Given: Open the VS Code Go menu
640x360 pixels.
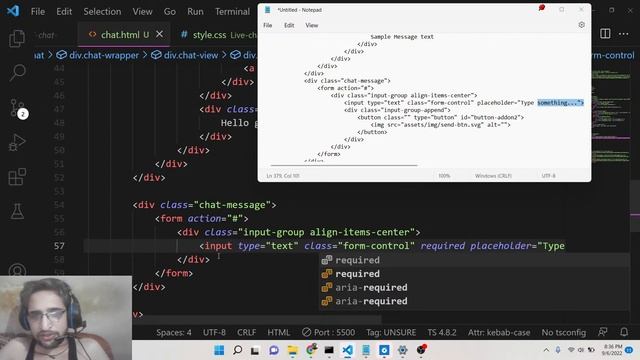Looking at the screenshot, I should [170, 11].
